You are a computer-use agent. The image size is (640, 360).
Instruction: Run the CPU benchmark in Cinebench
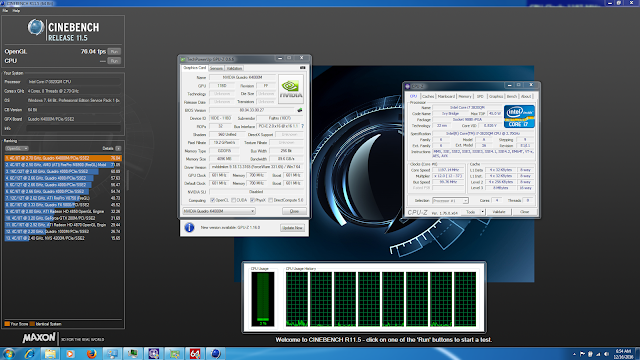[114, 61]
